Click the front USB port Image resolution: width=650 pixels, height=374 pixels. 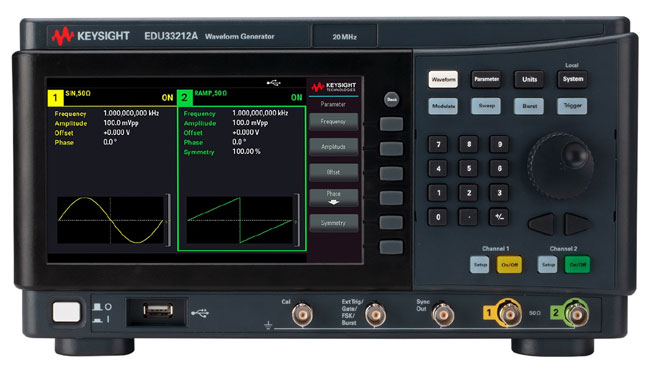click(158, 310)
